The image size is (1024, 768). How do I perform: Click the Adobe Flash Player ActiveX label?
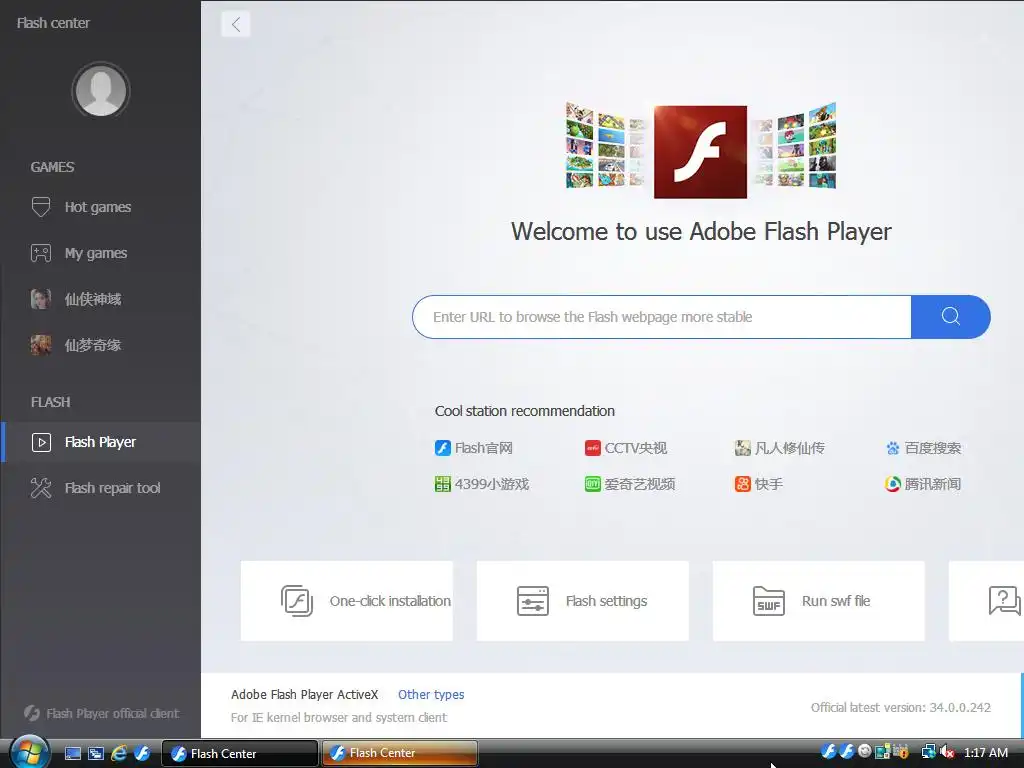point(304,694)
